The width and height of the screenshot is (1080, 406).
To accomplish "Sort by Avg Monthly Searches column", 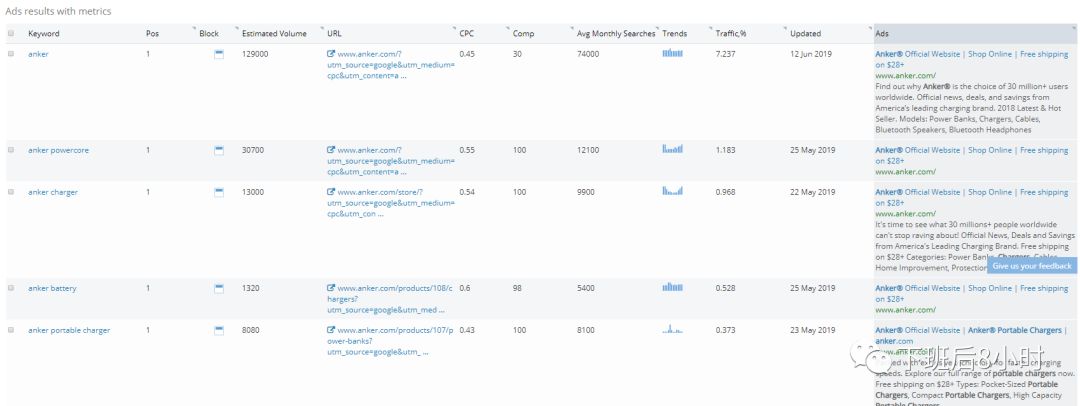I will (x=616, y=33).
